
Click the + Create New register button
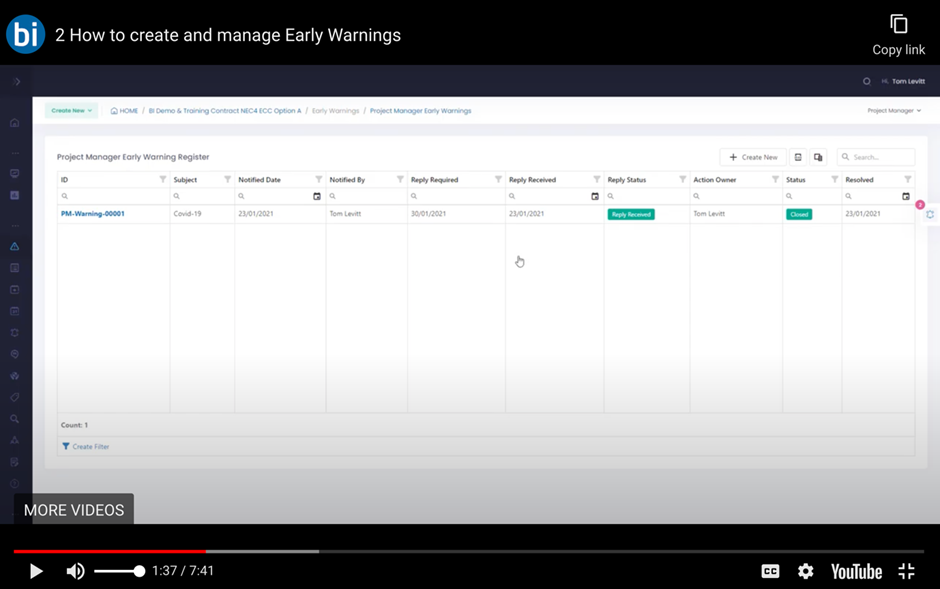(x=753, y=157)
